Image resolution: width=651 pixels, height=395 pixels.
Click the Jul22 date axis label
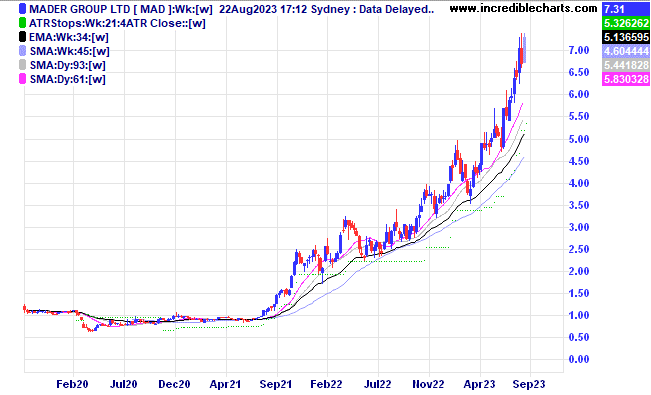tap(377, 384)
